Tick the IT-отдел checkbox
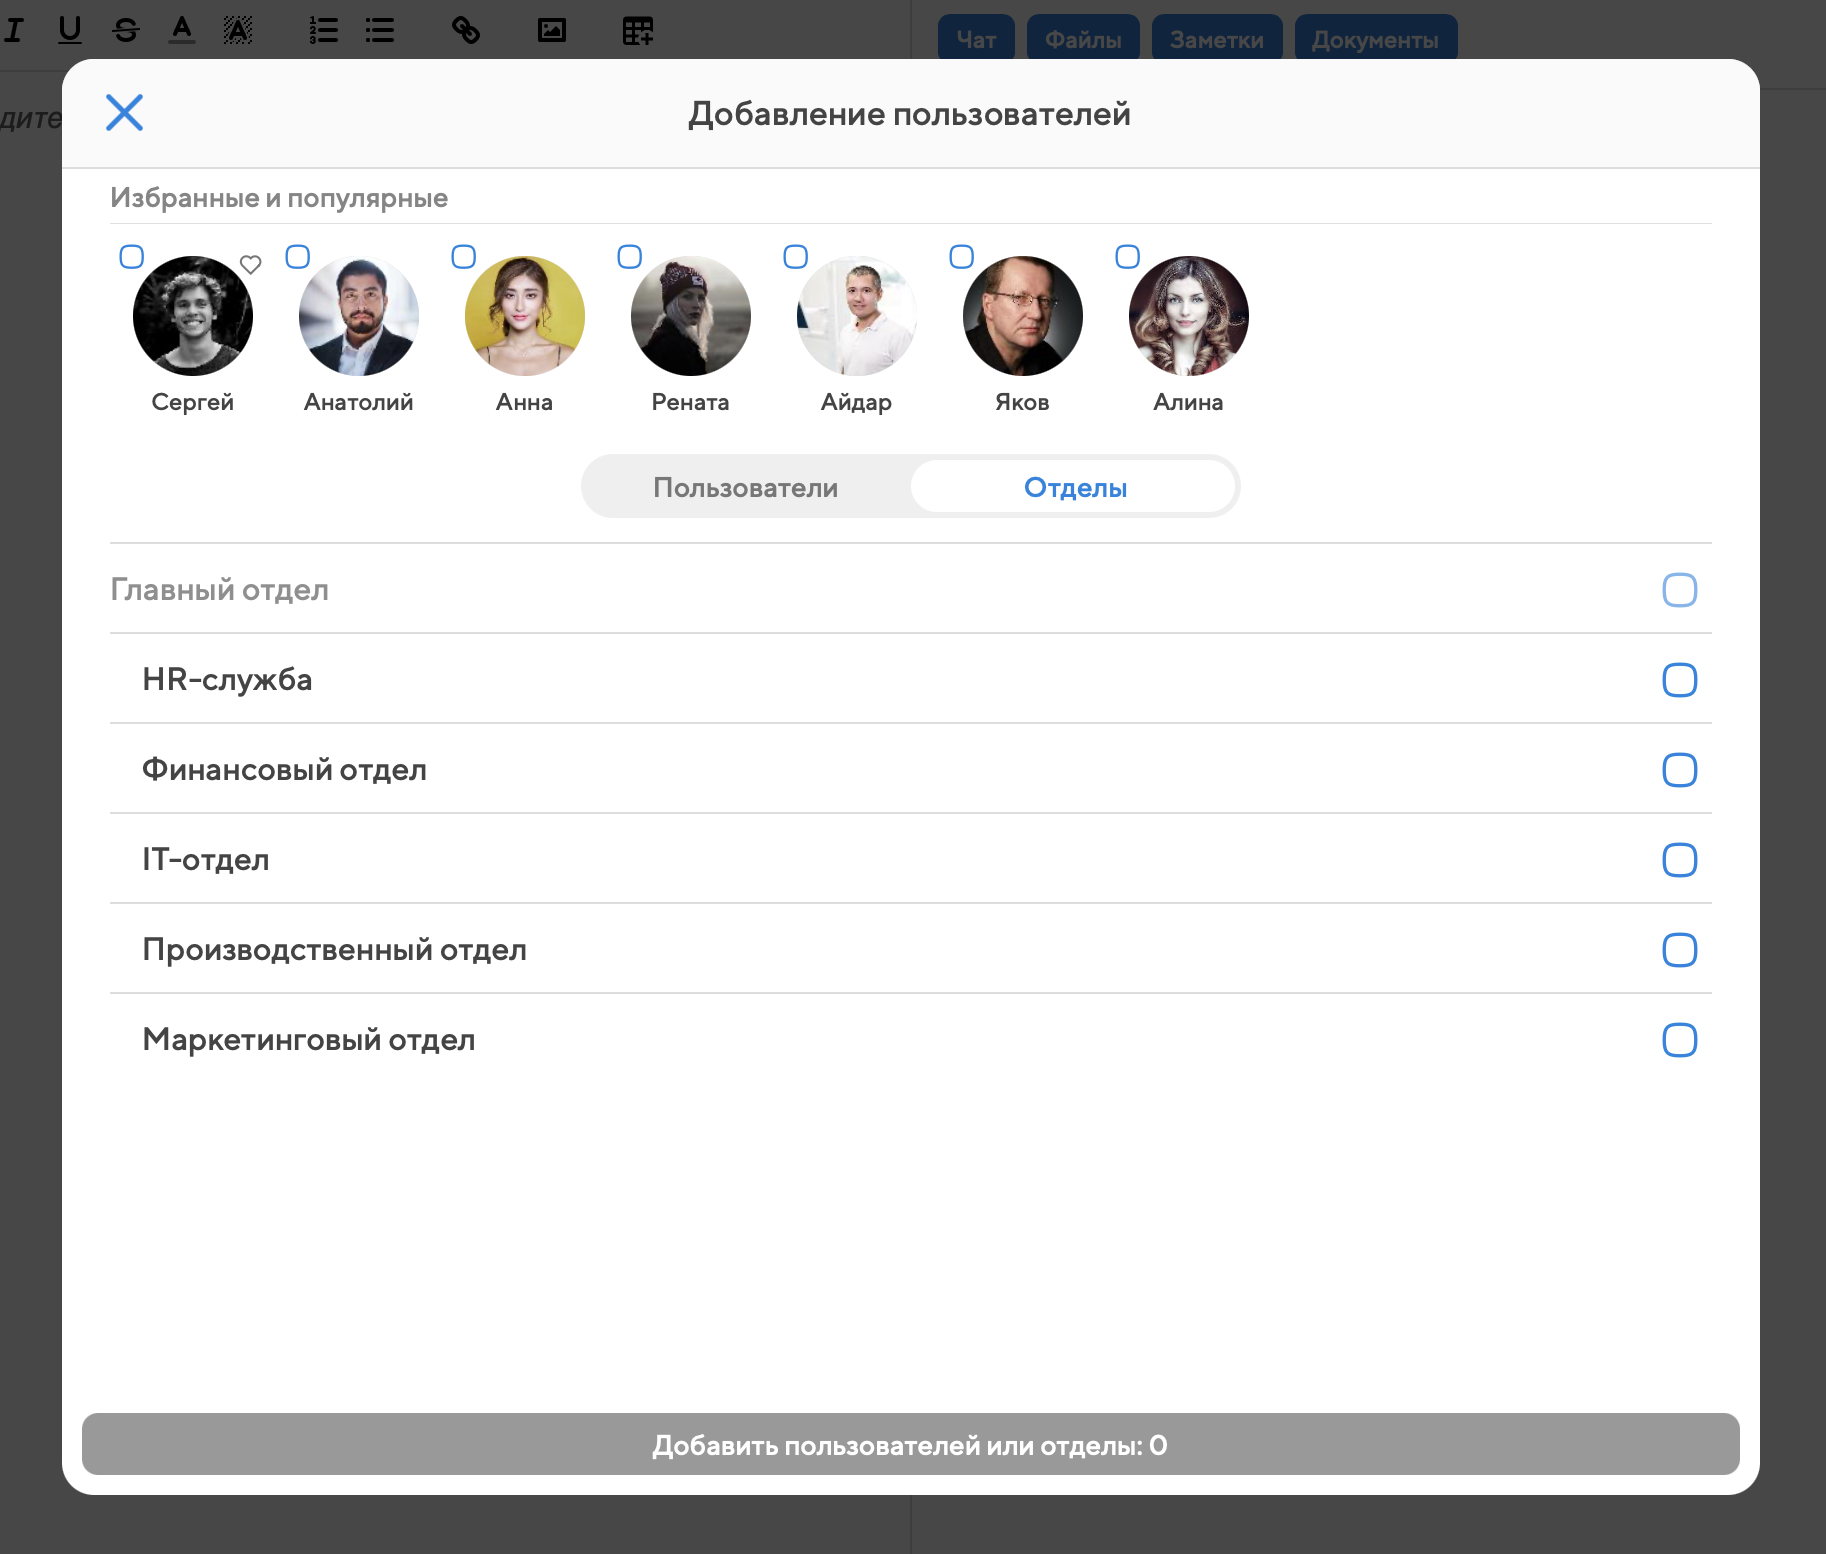Screen dimensions: 1826x1554 [1679, 860]
